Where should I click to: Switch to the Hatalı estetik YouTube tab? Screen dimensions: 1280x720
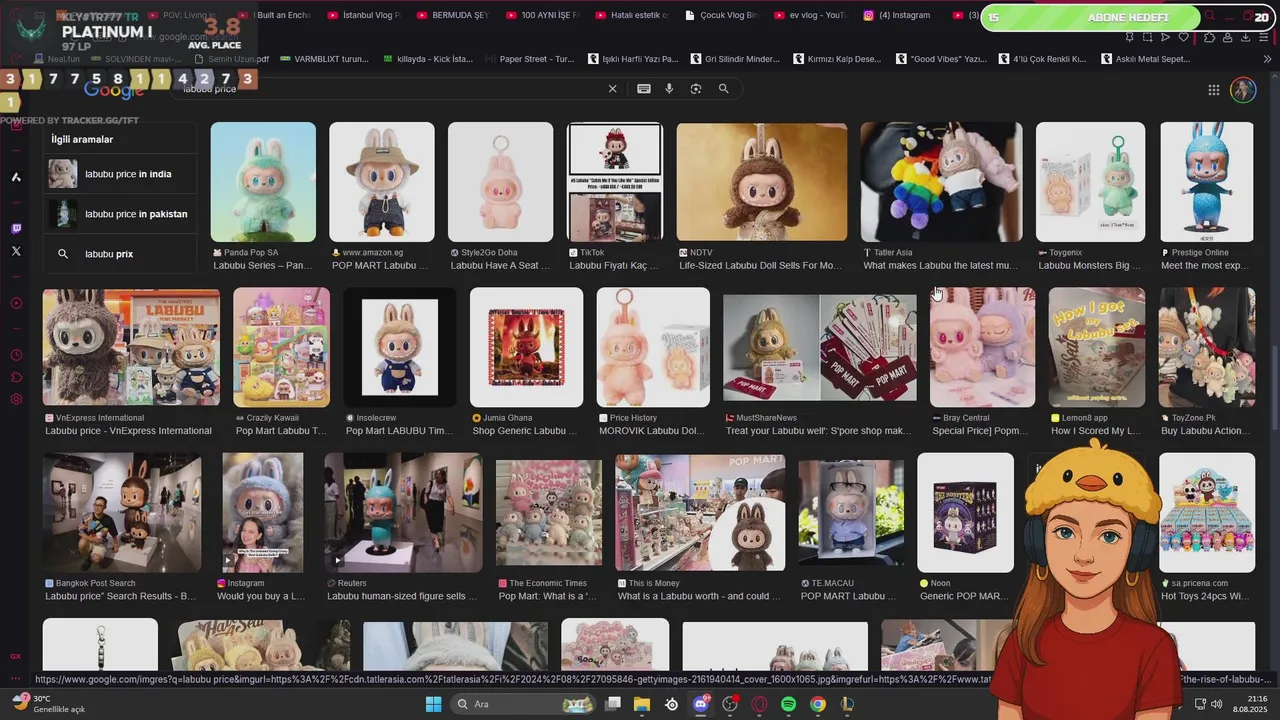pyautogui.click(x=631, y=15)
